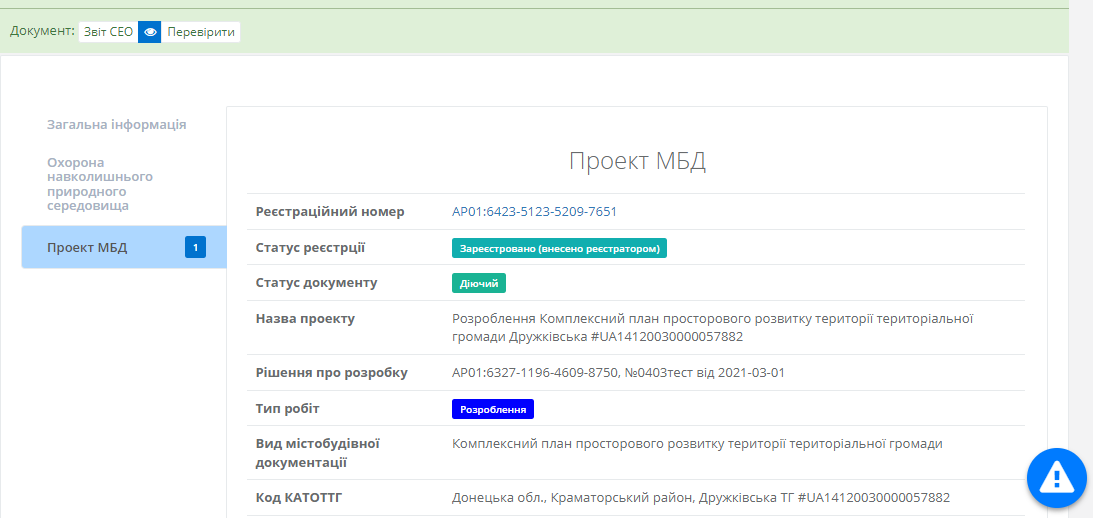Image resolution: width=1093 pixels, height=518 pixels.
Task: Open Охорона навколишнього природного середовища section
Action: pos(100,184)
